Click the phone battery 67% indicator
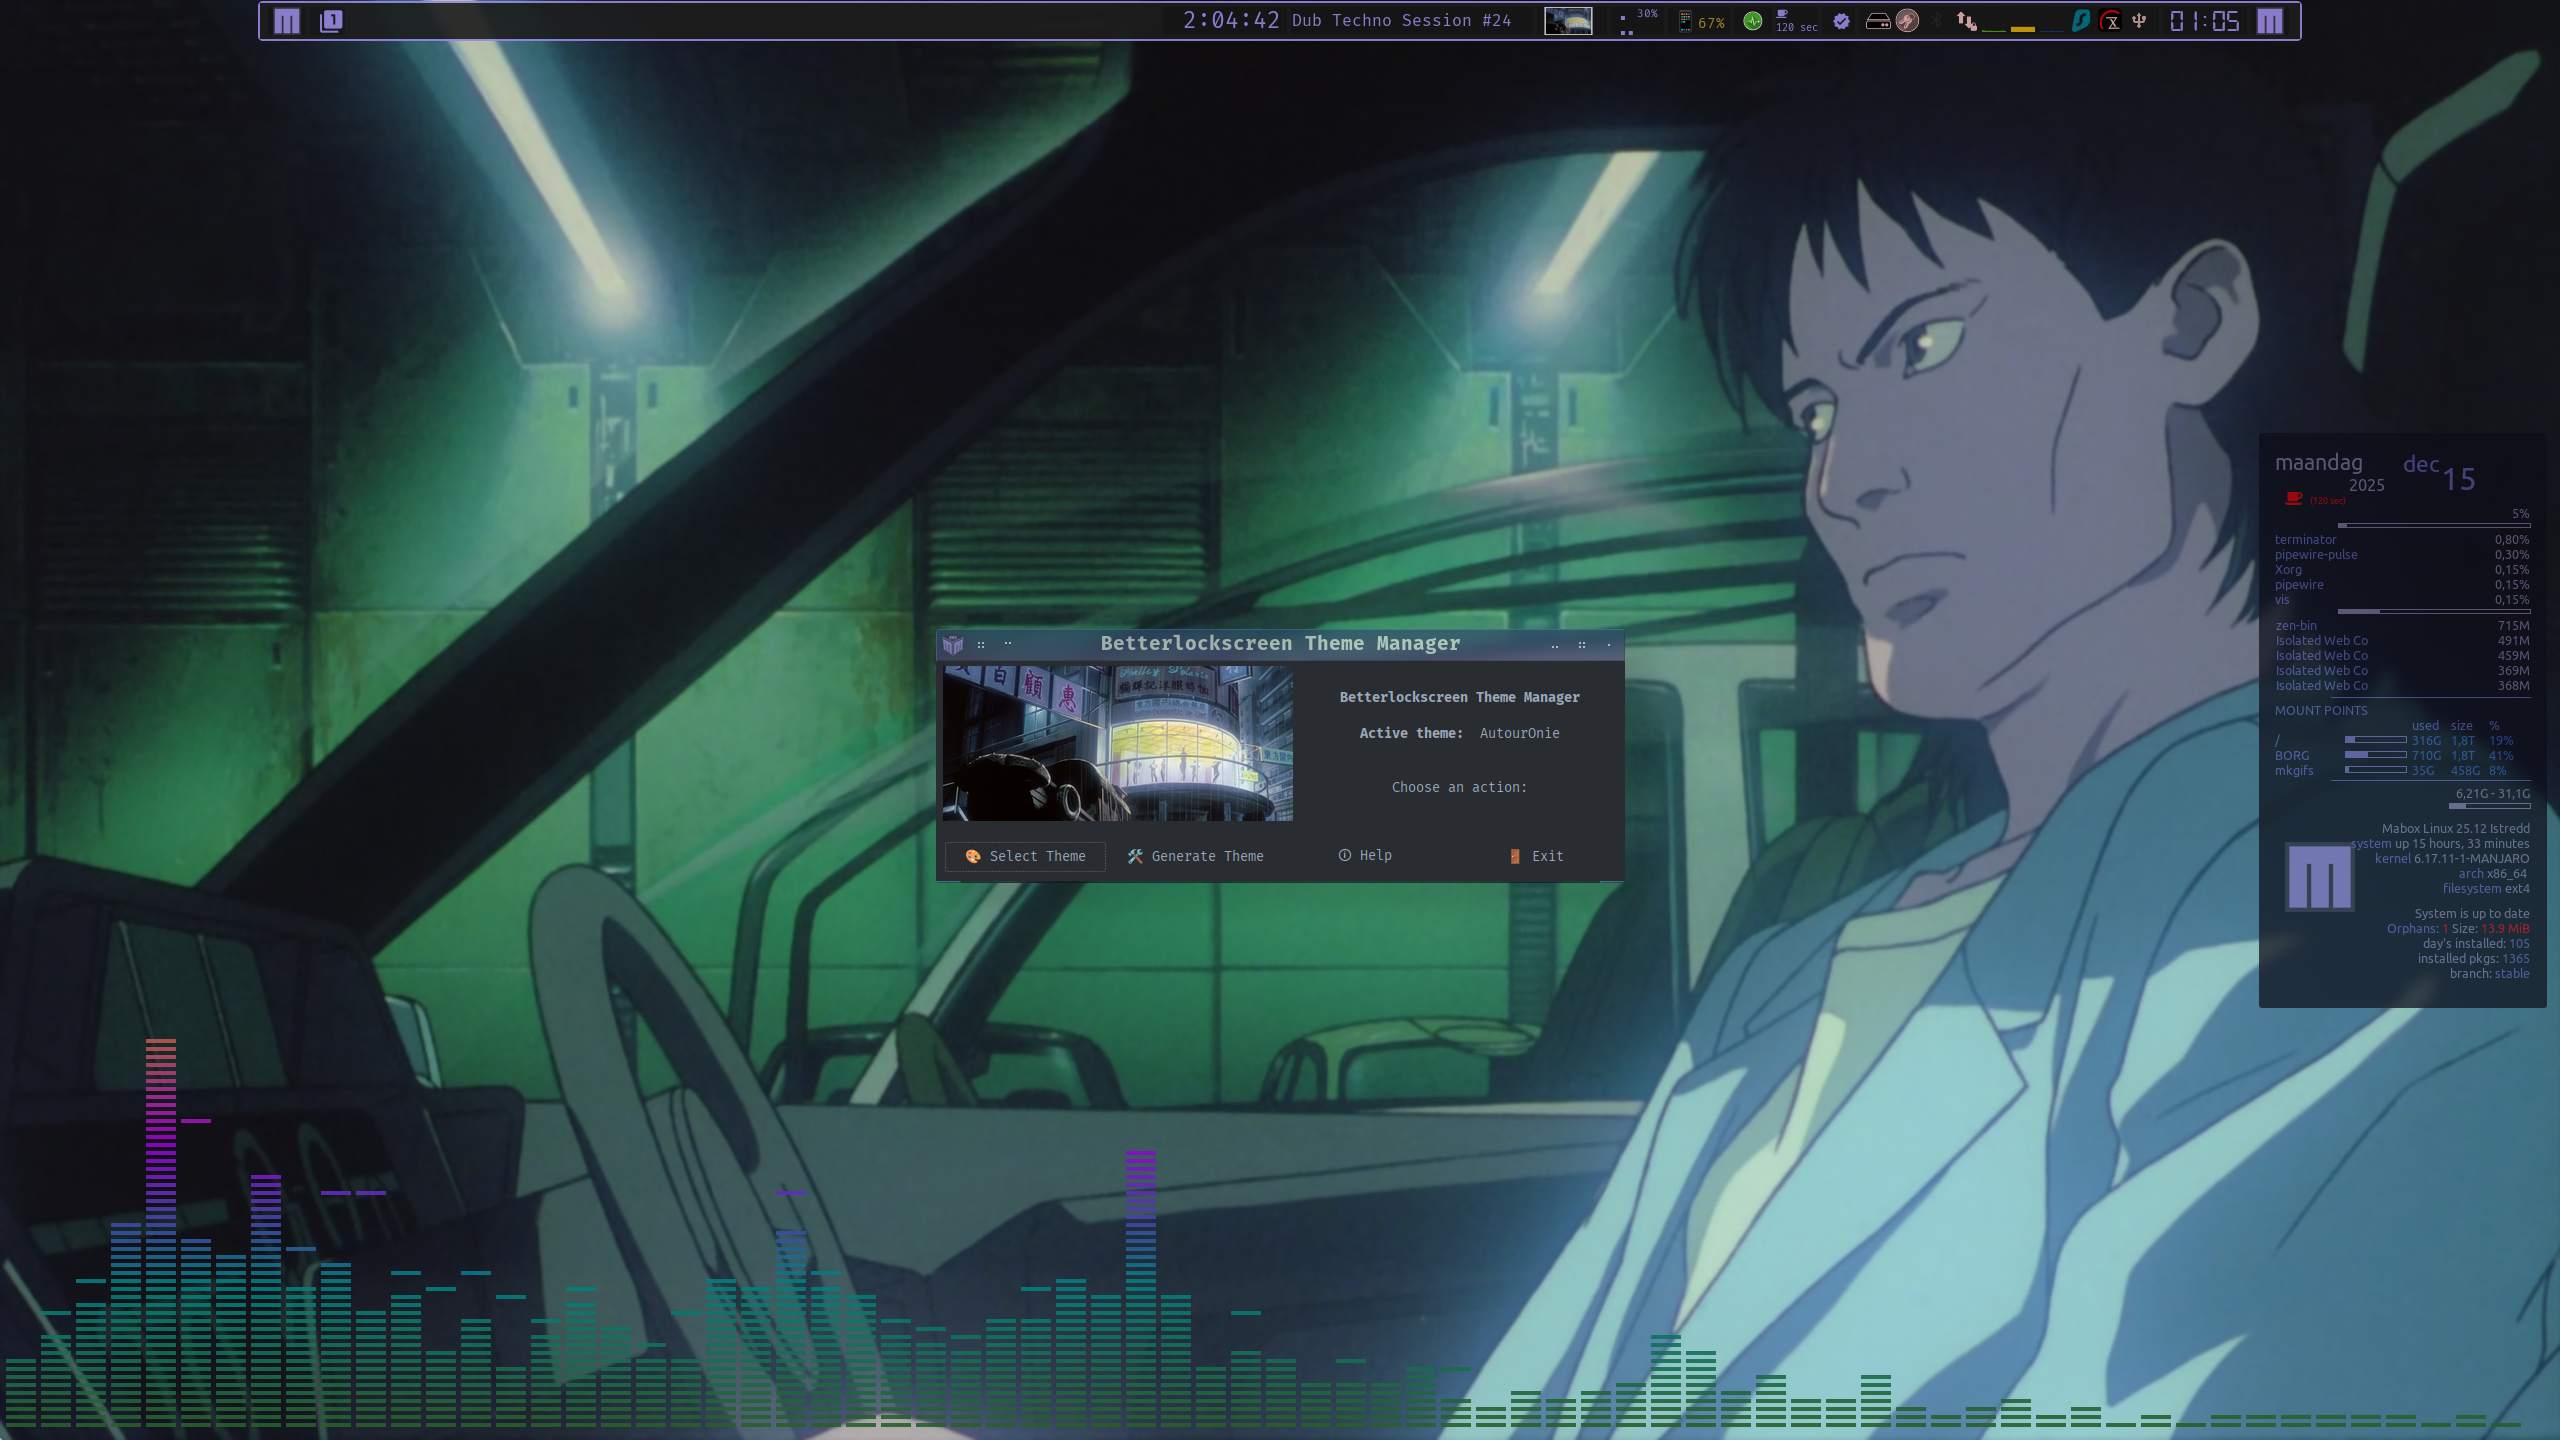This screenshot has width=2560, height=1440. [x=1701, y=22]
